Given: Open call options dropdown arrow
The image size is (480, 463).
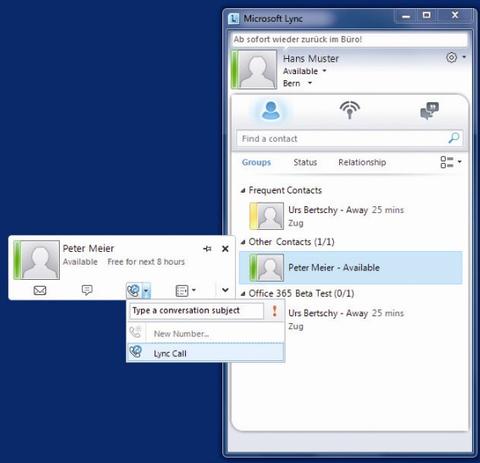Looking at the screenshot, I should [146, 291].
